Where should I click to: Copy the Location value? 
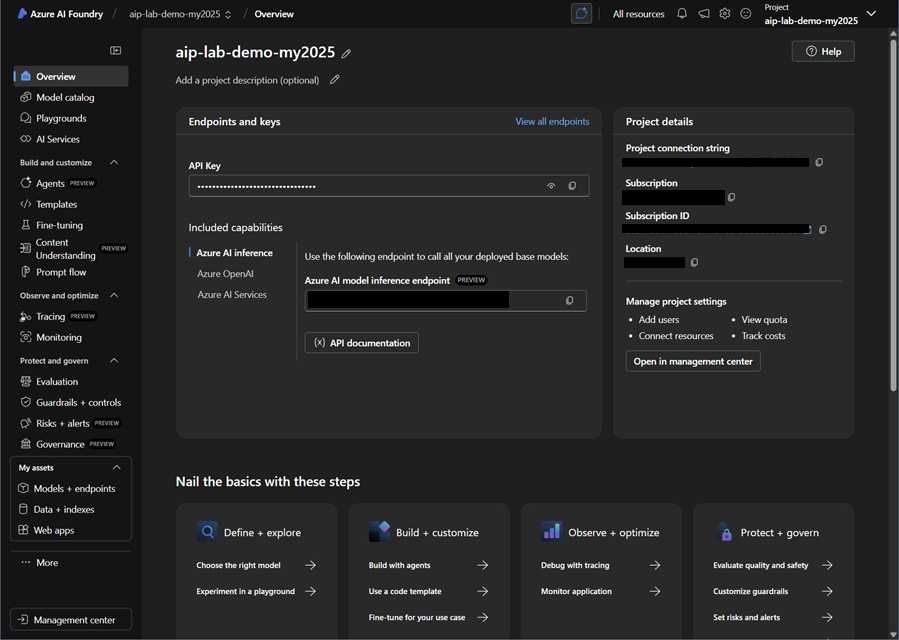(x=694, y=263)
